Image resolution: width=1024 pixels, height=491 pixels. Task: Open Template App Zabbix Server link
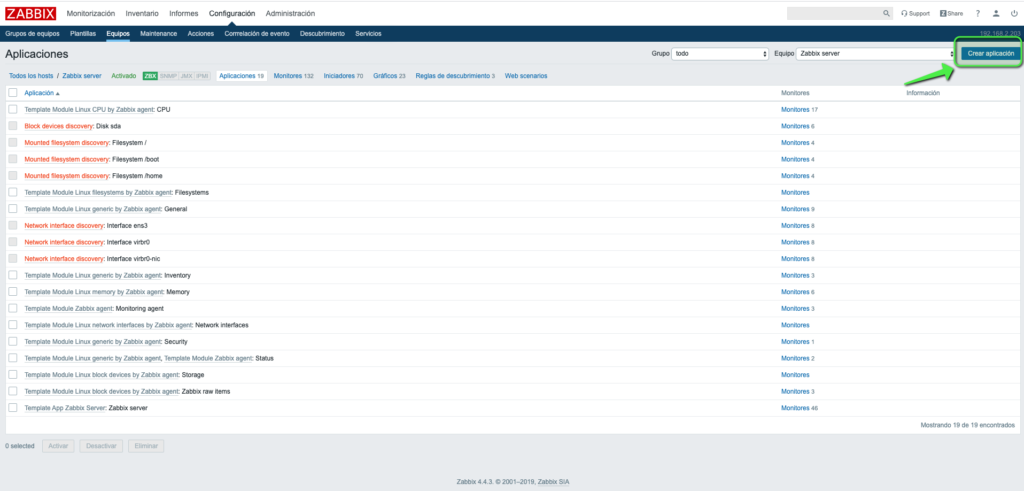pos(65,408)
